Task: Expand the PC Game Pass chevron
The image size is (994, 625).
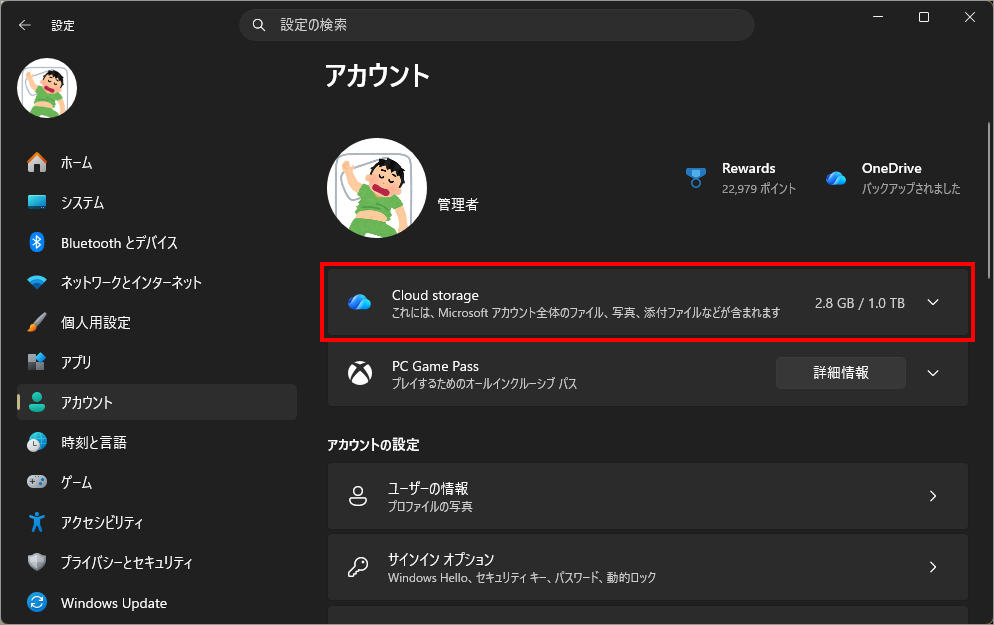Action: (933, 373)
